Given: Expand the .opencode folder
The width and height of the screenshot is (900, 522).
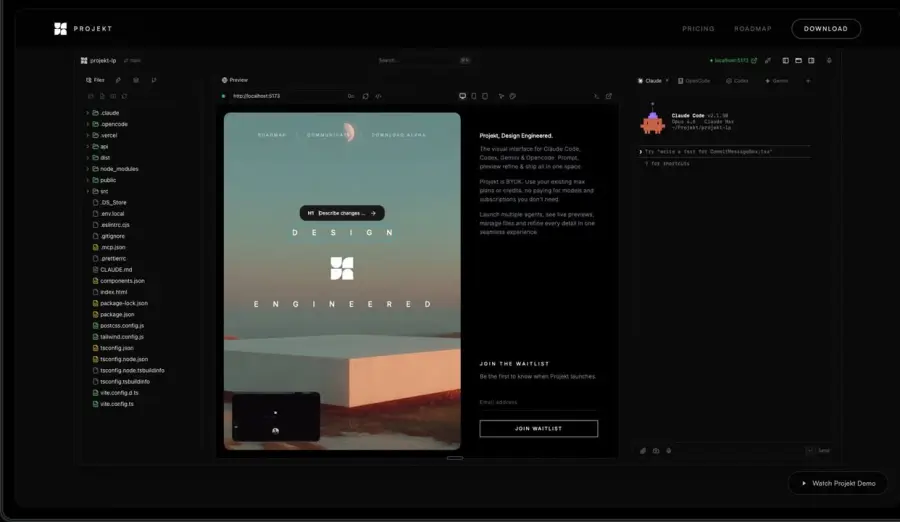Looking at the screenshot, I should [x=107, y=124].
